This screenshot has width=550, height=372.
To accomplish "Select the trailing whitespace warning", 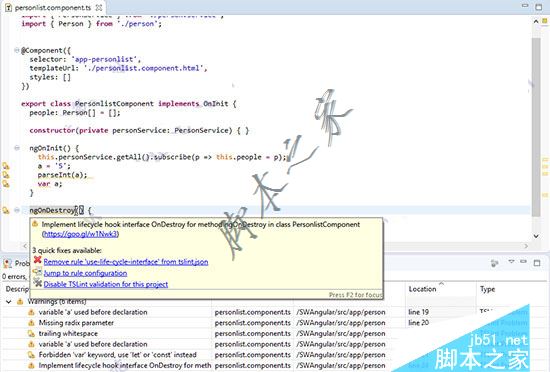I will click(68, 333).
